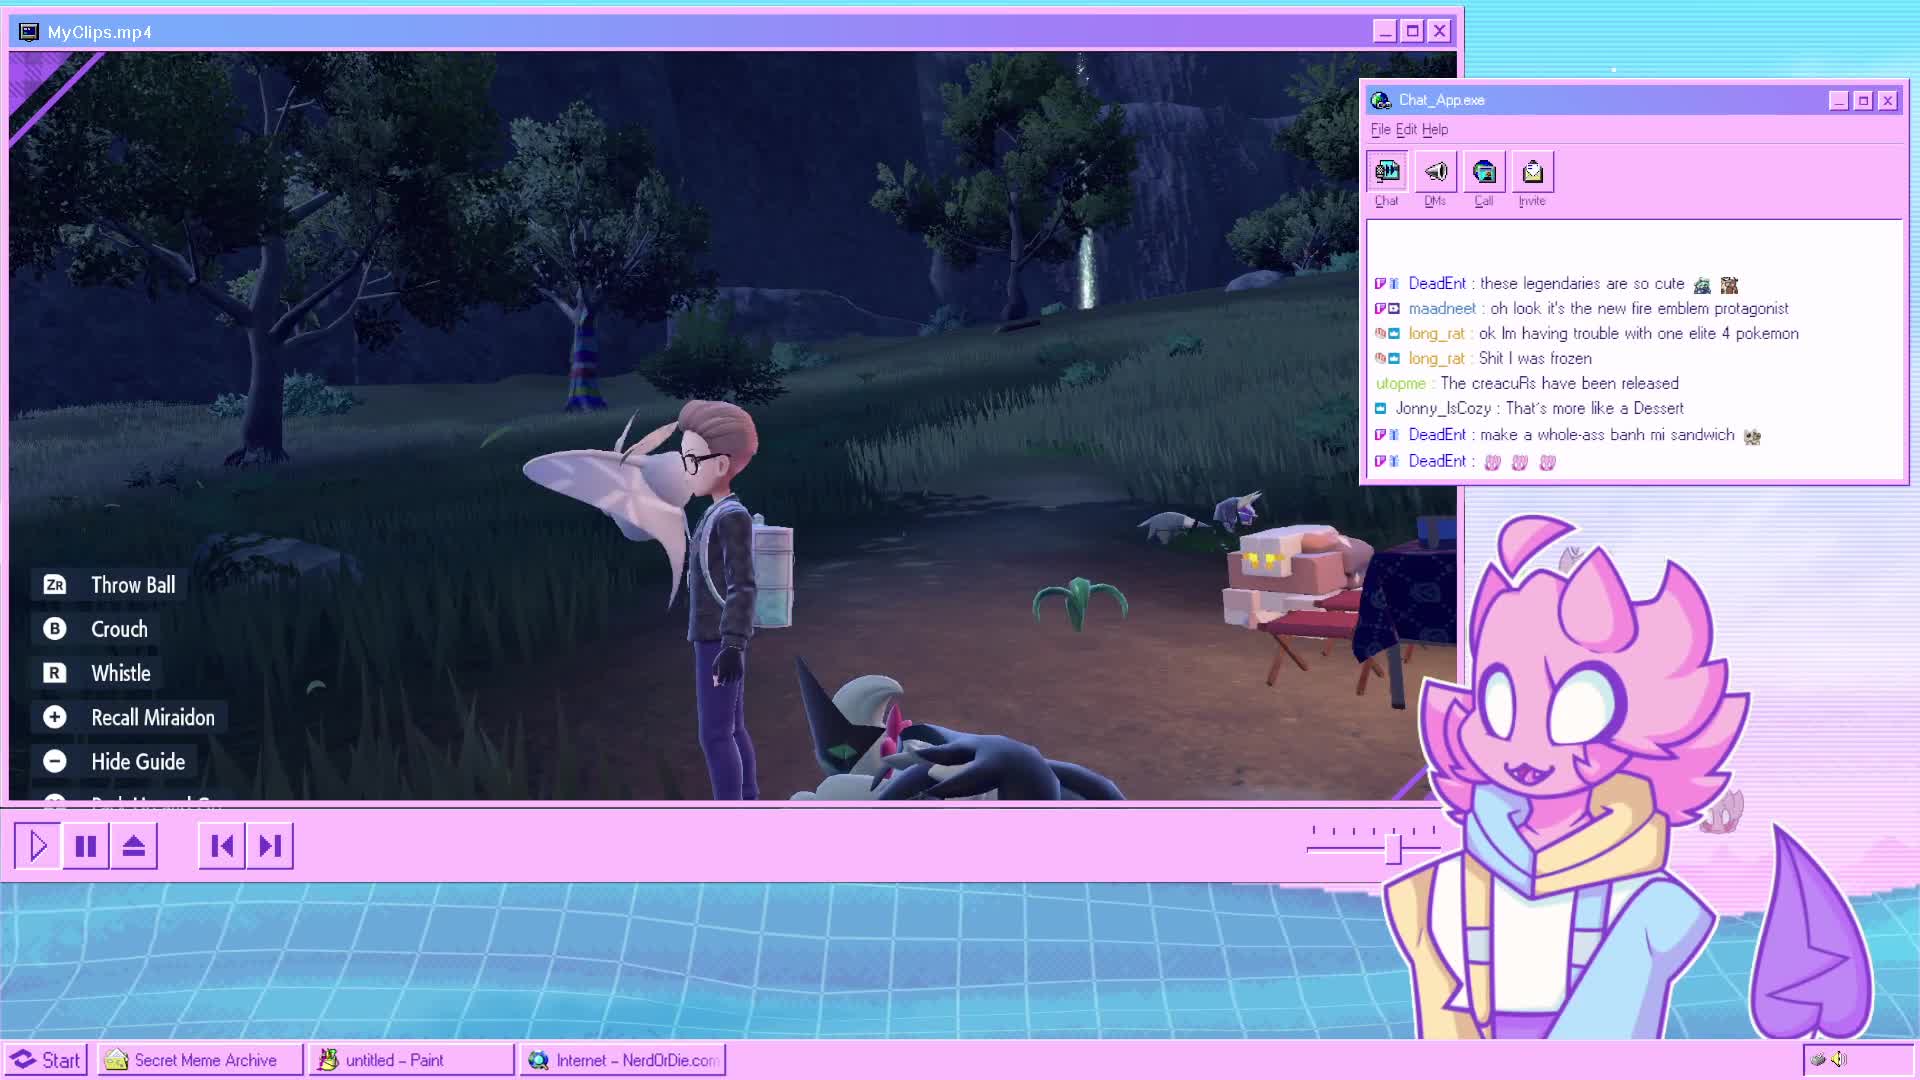Click the speaker icon in system tray
The image size is (1920, 1080).
tap(1839, 1060)
